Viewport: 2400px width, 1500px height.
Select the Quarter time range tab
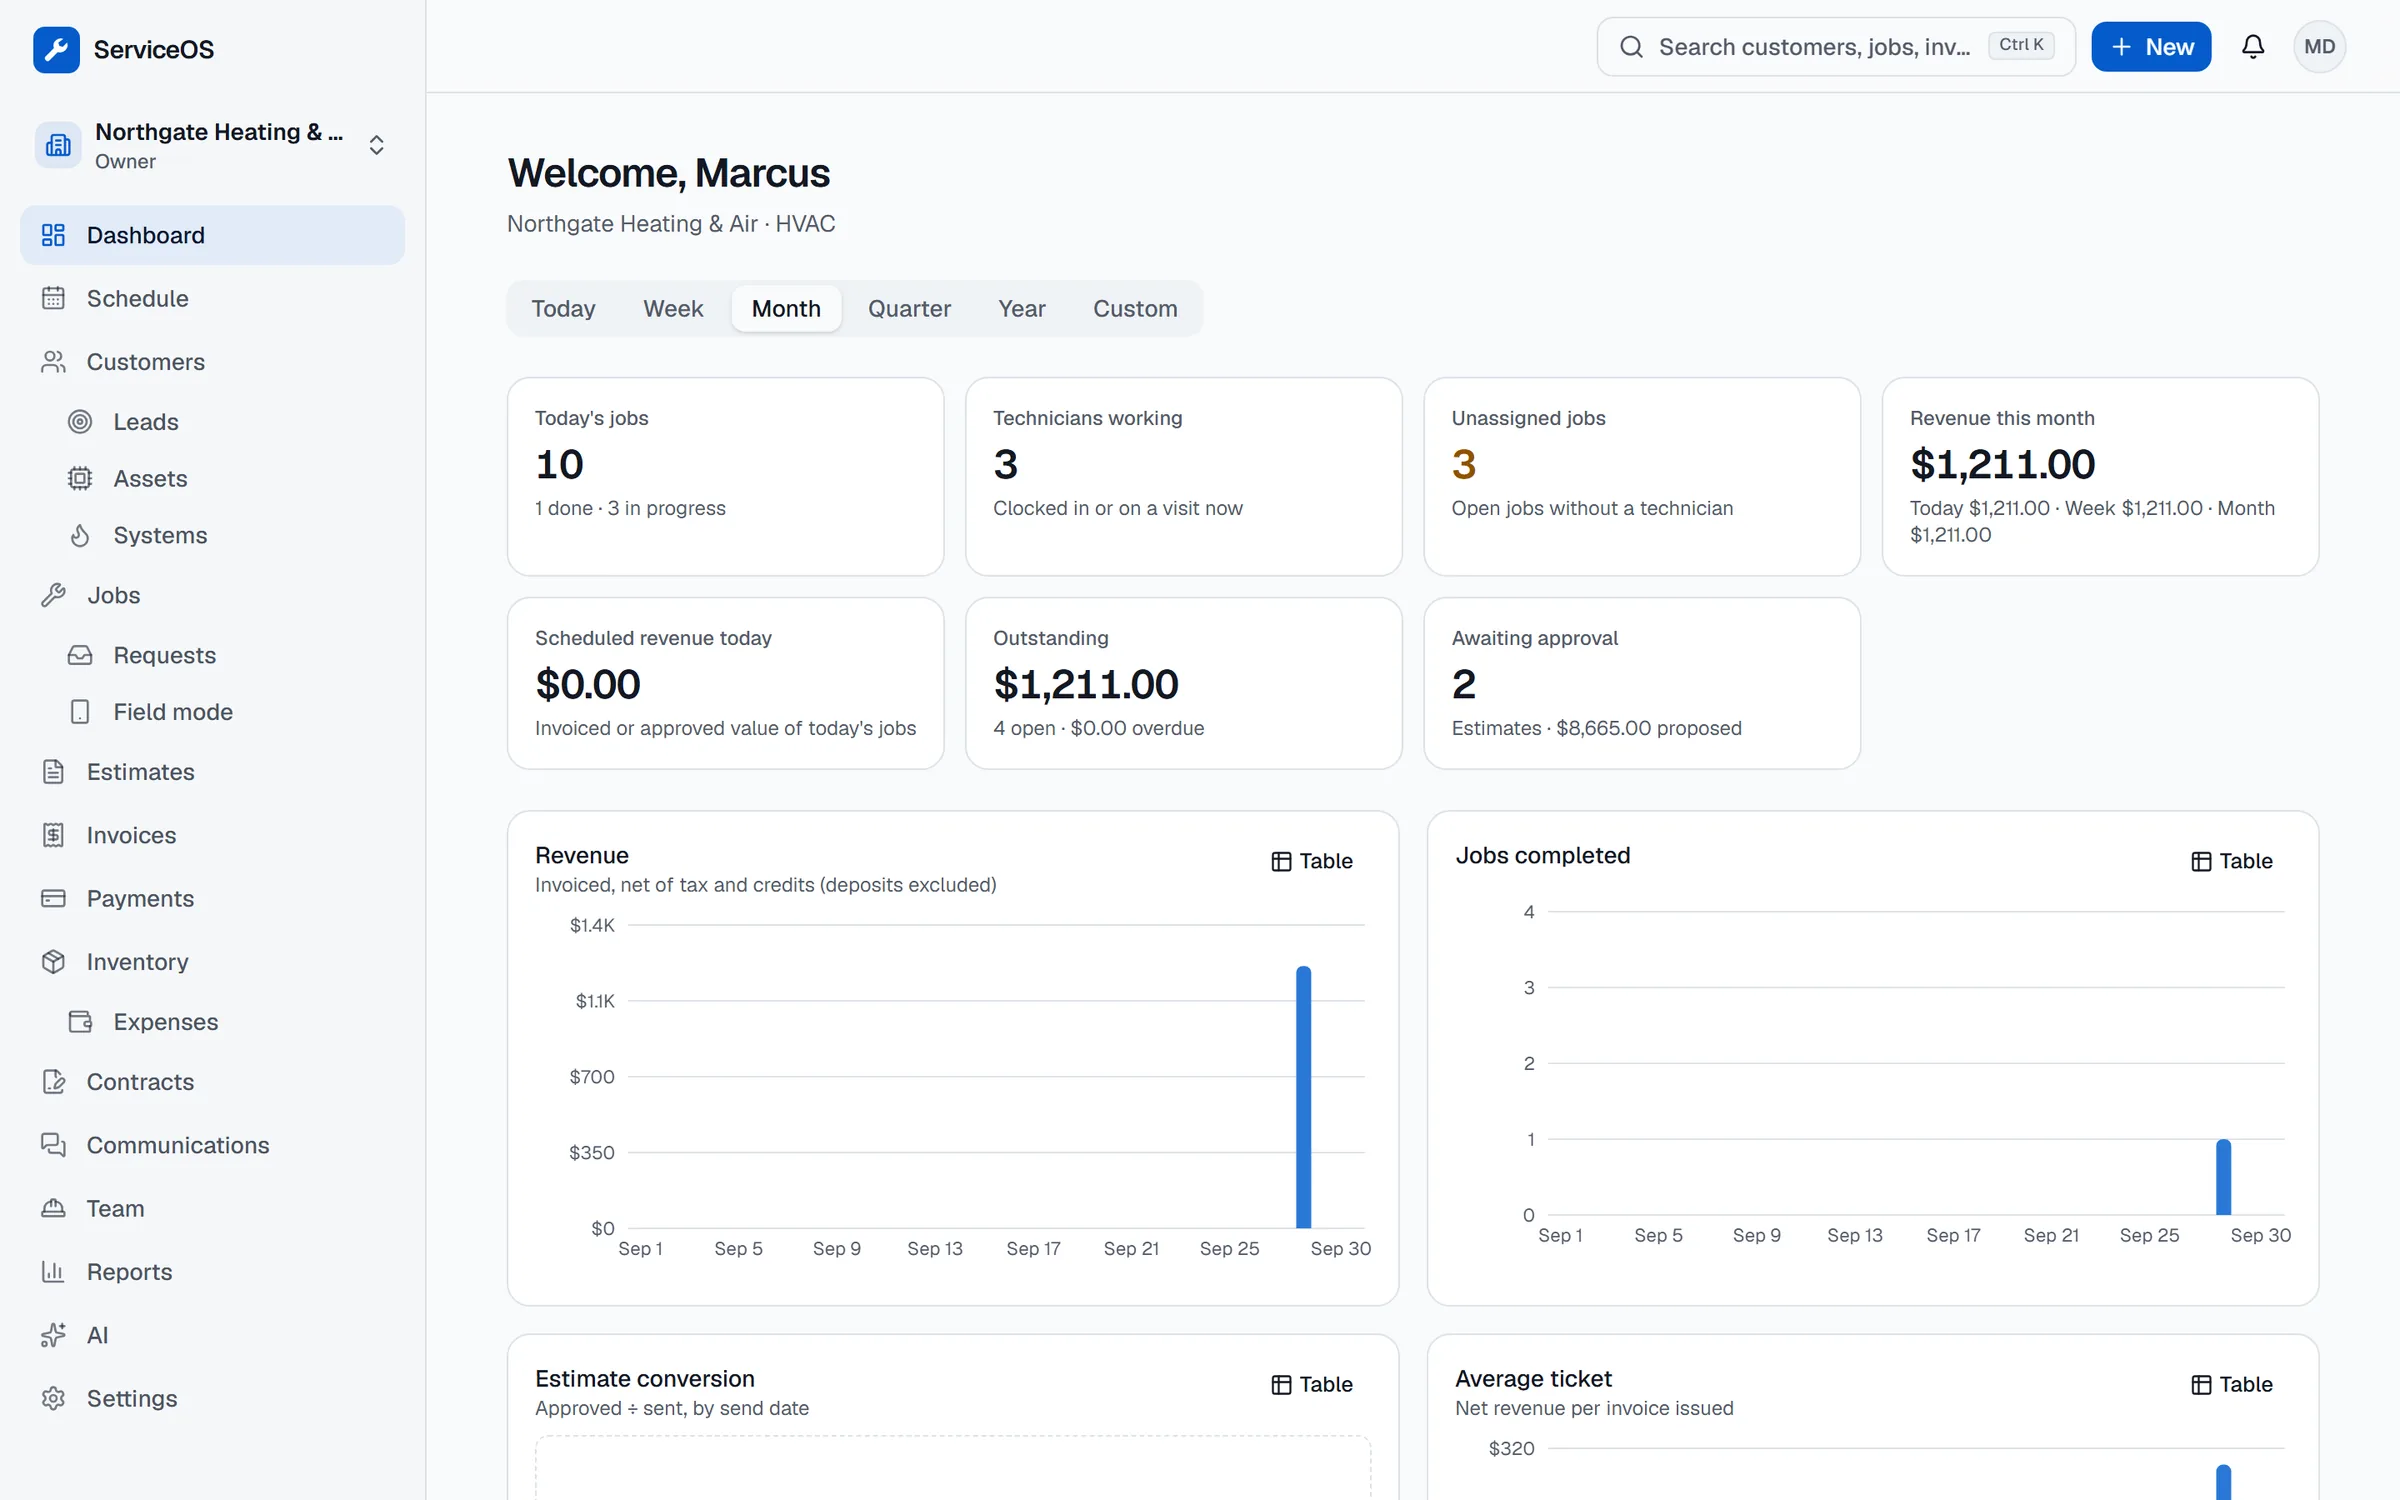tap(909, 308)
